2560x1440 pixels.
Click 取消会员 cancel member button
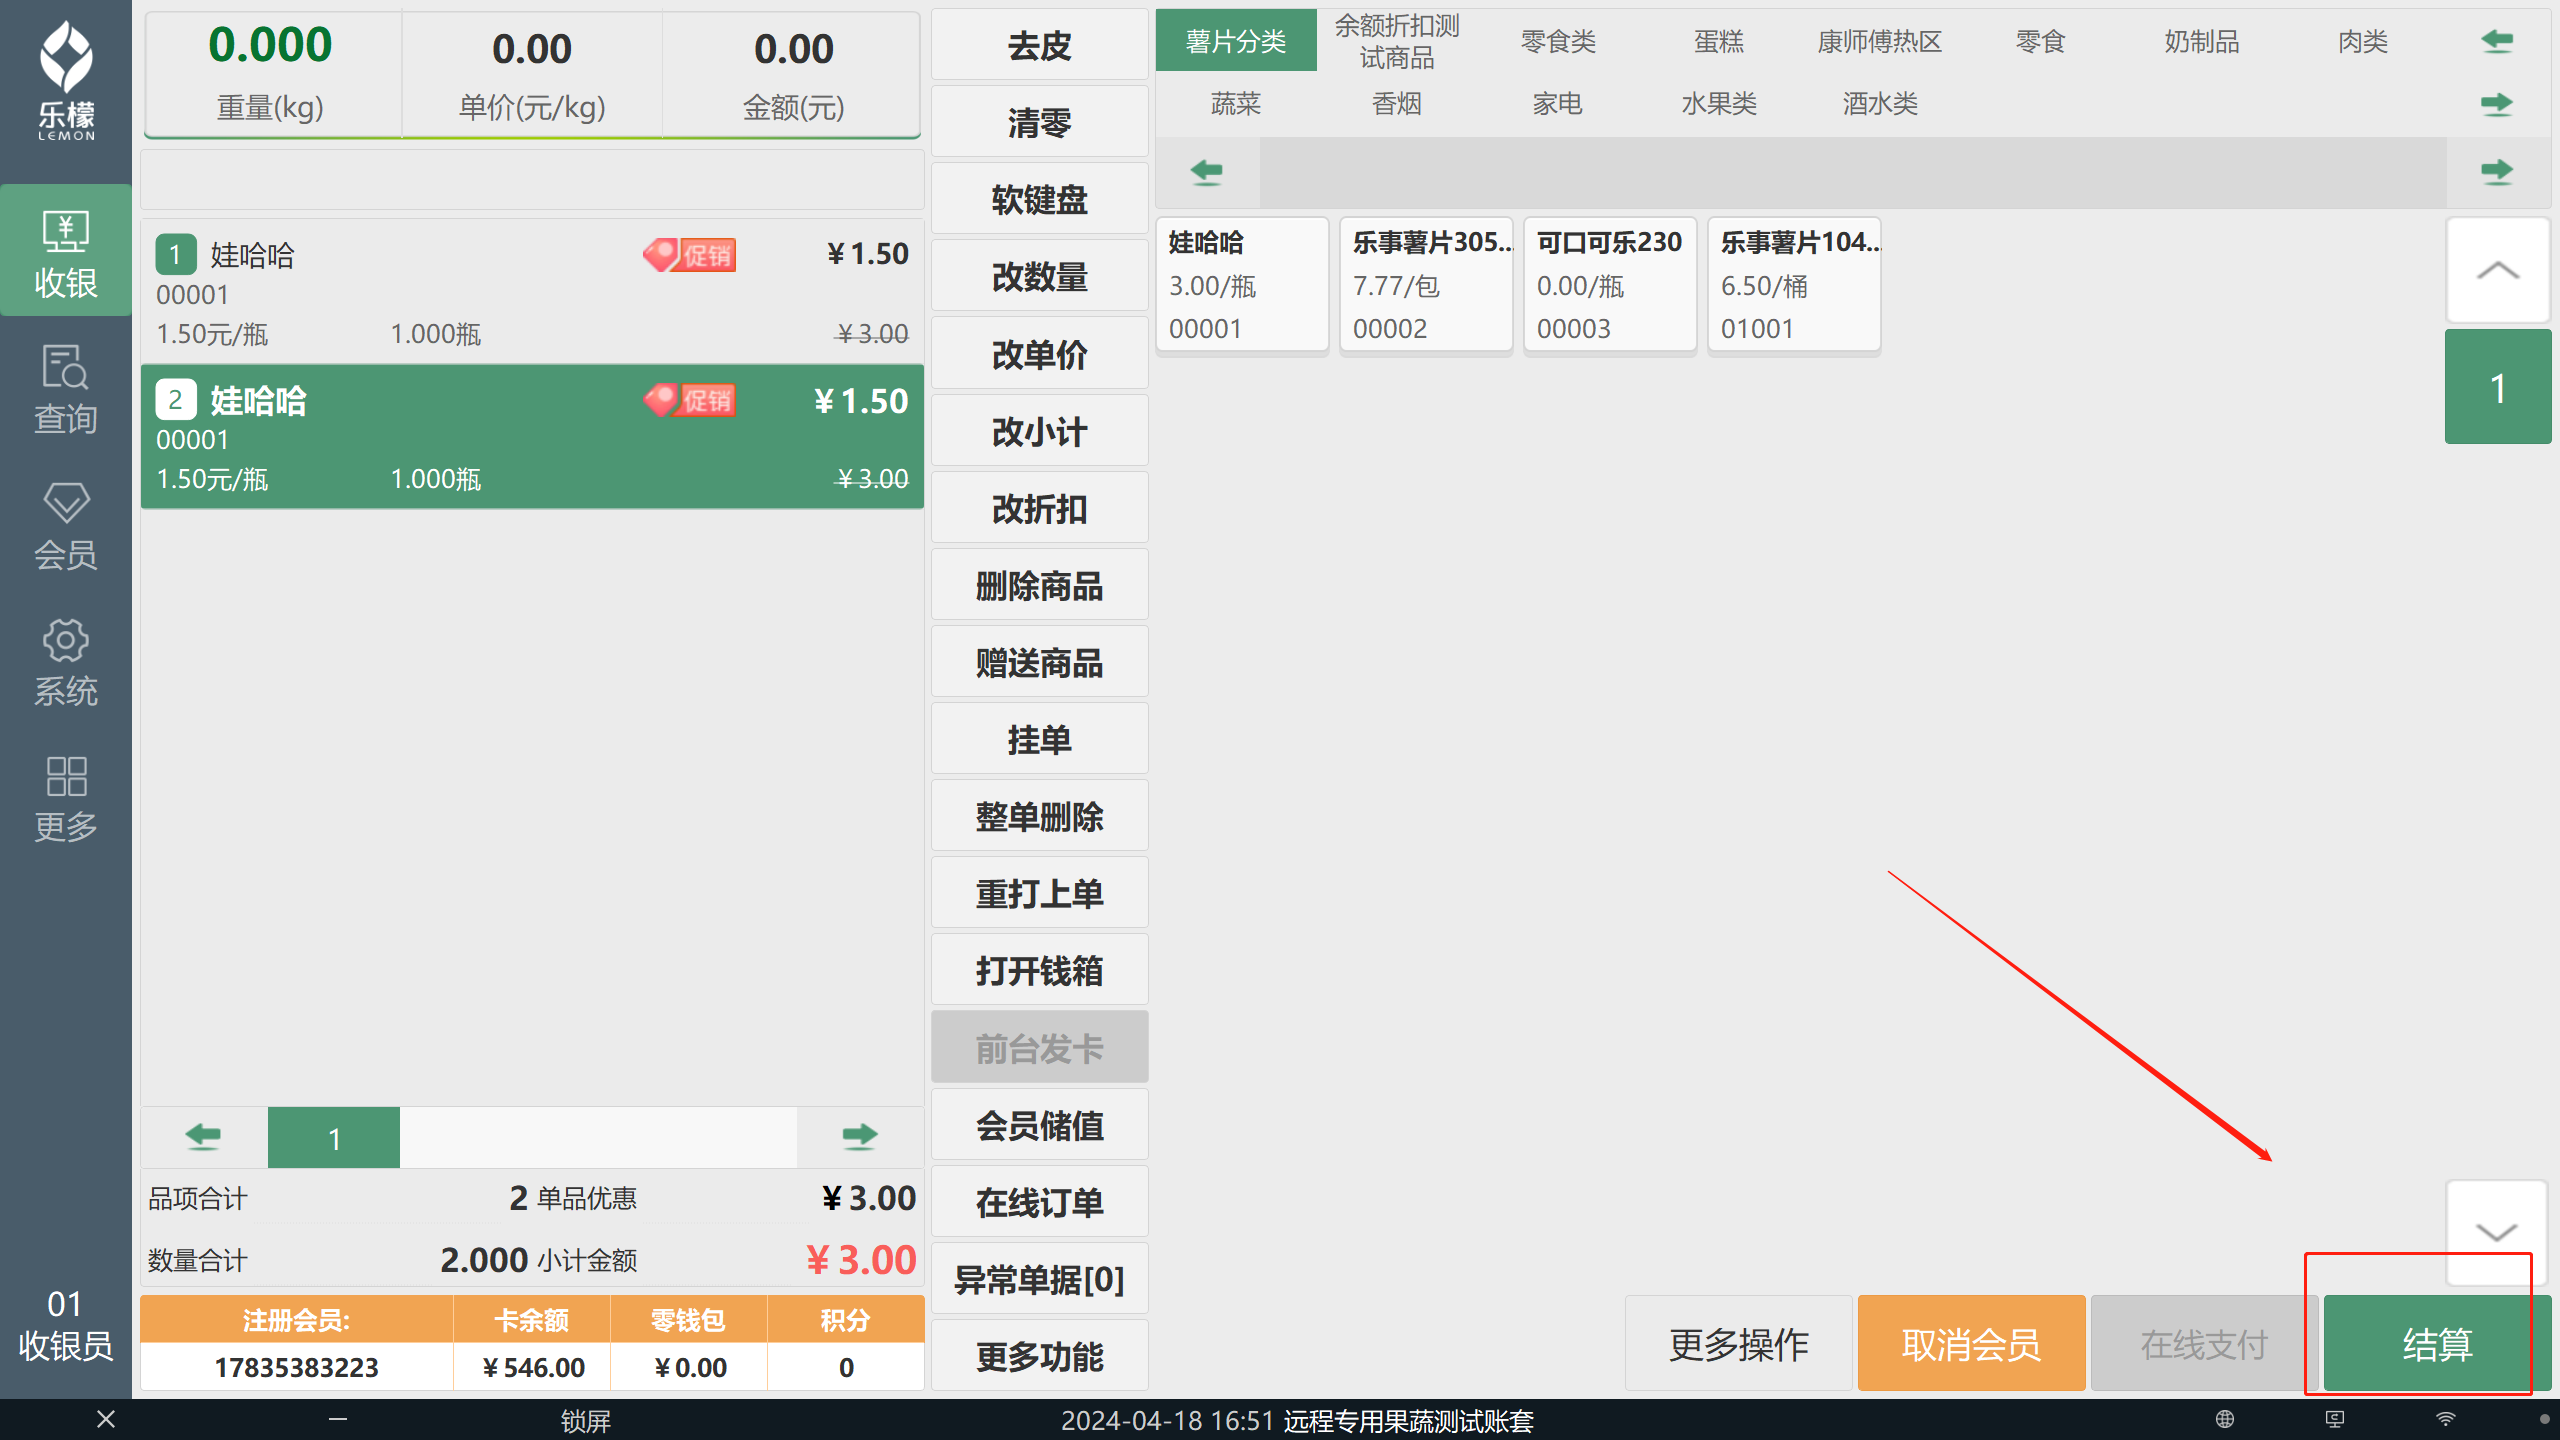click(x=1971, y=1344)
